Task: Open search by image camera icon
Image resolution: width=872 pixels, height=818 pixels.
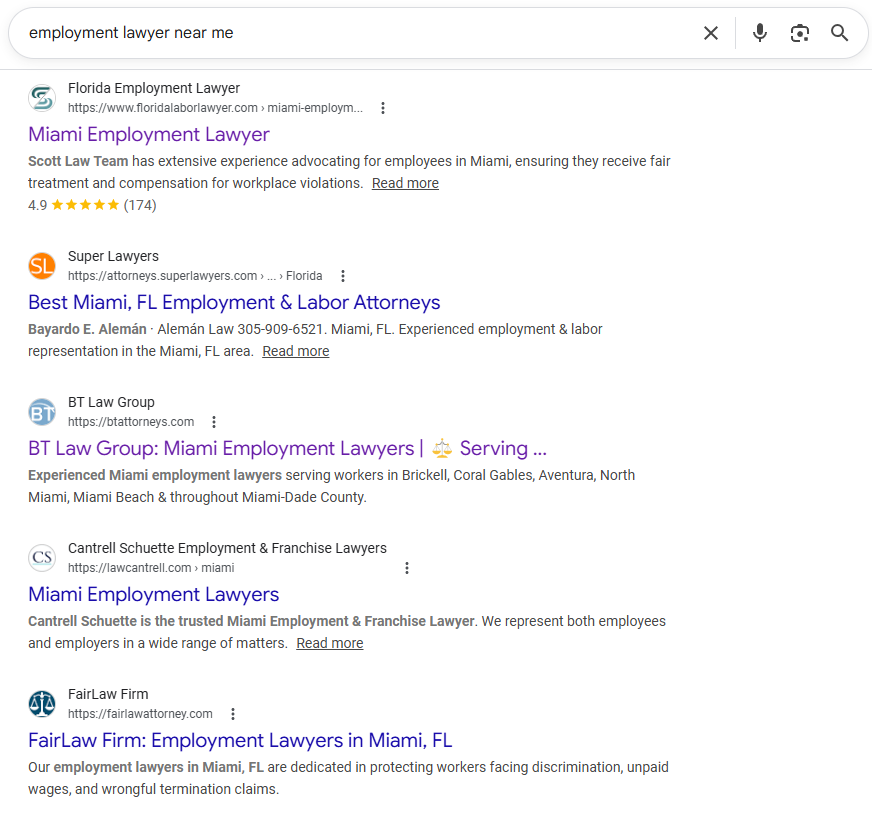Action: pos(799,33)
